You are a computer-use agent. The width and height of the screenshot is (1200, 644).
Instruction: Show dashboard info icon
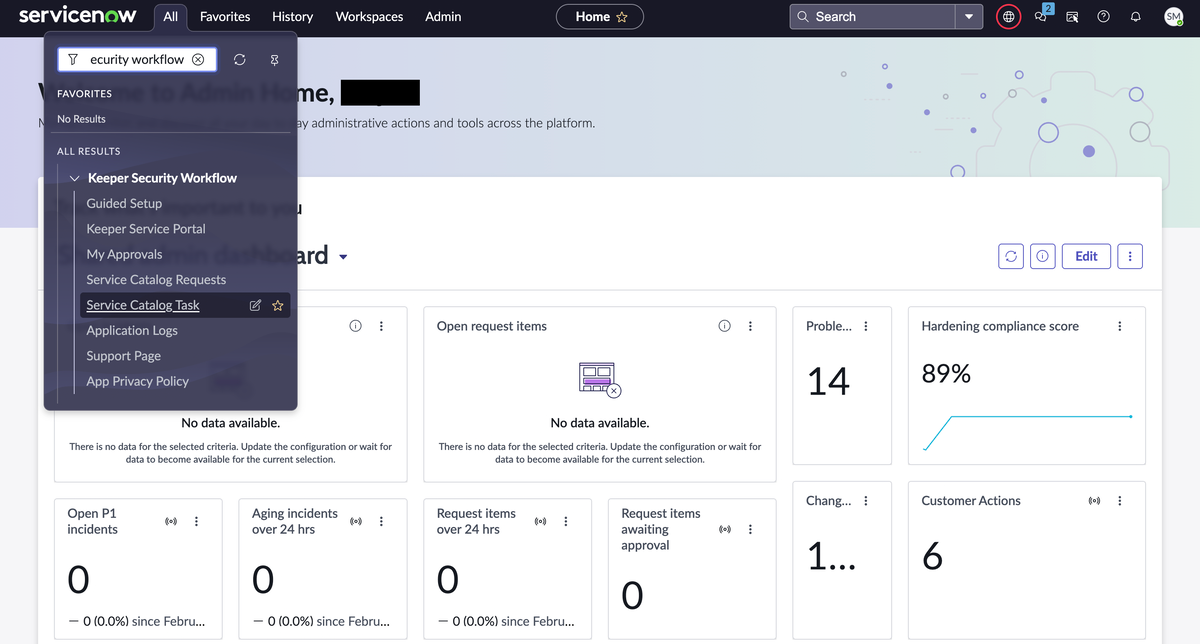(1042, 256)
